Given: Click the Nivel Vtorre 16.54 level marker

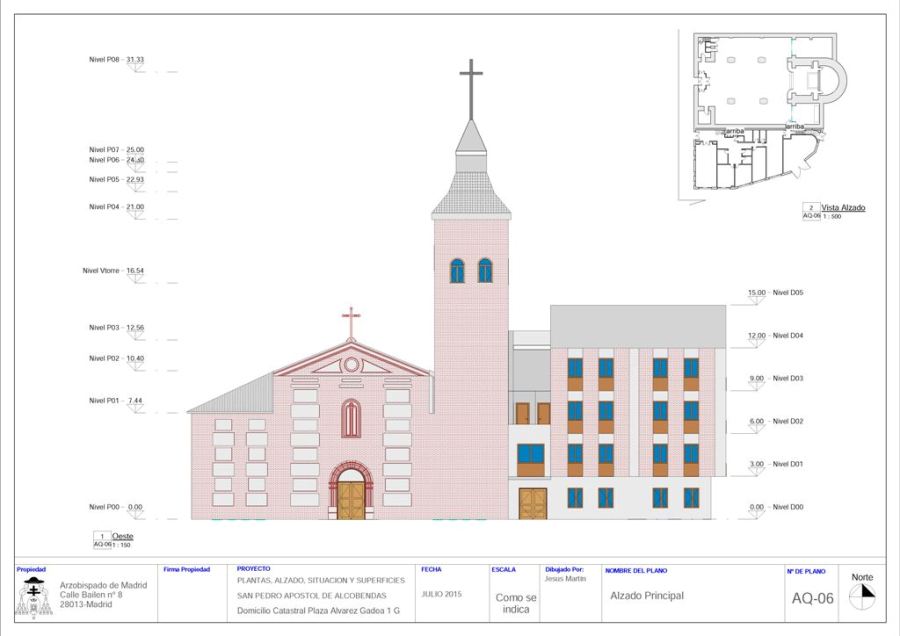Looking at the screenshot, I should (x=115, y=271).
